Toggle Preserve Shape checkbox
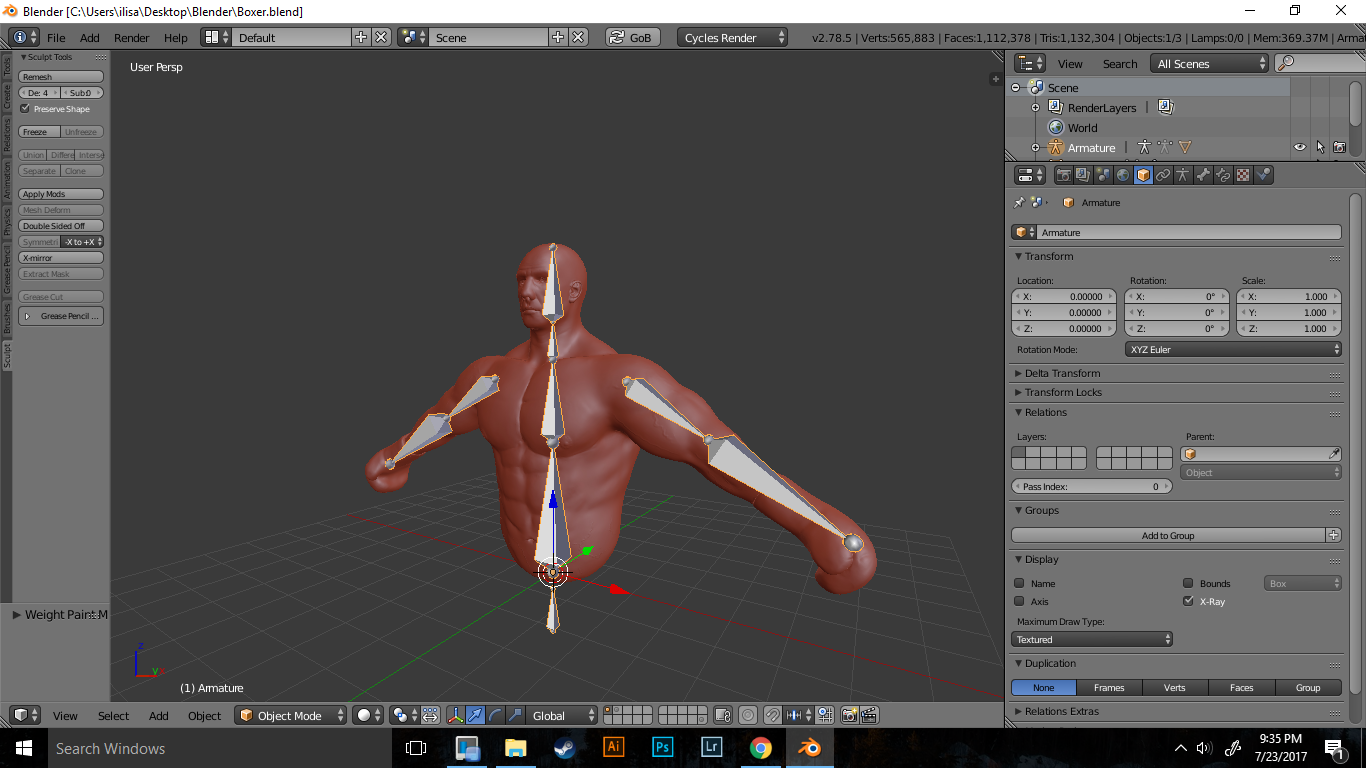Image resolution: width=1366 pixels, height=768 pixels. point(25,108)
